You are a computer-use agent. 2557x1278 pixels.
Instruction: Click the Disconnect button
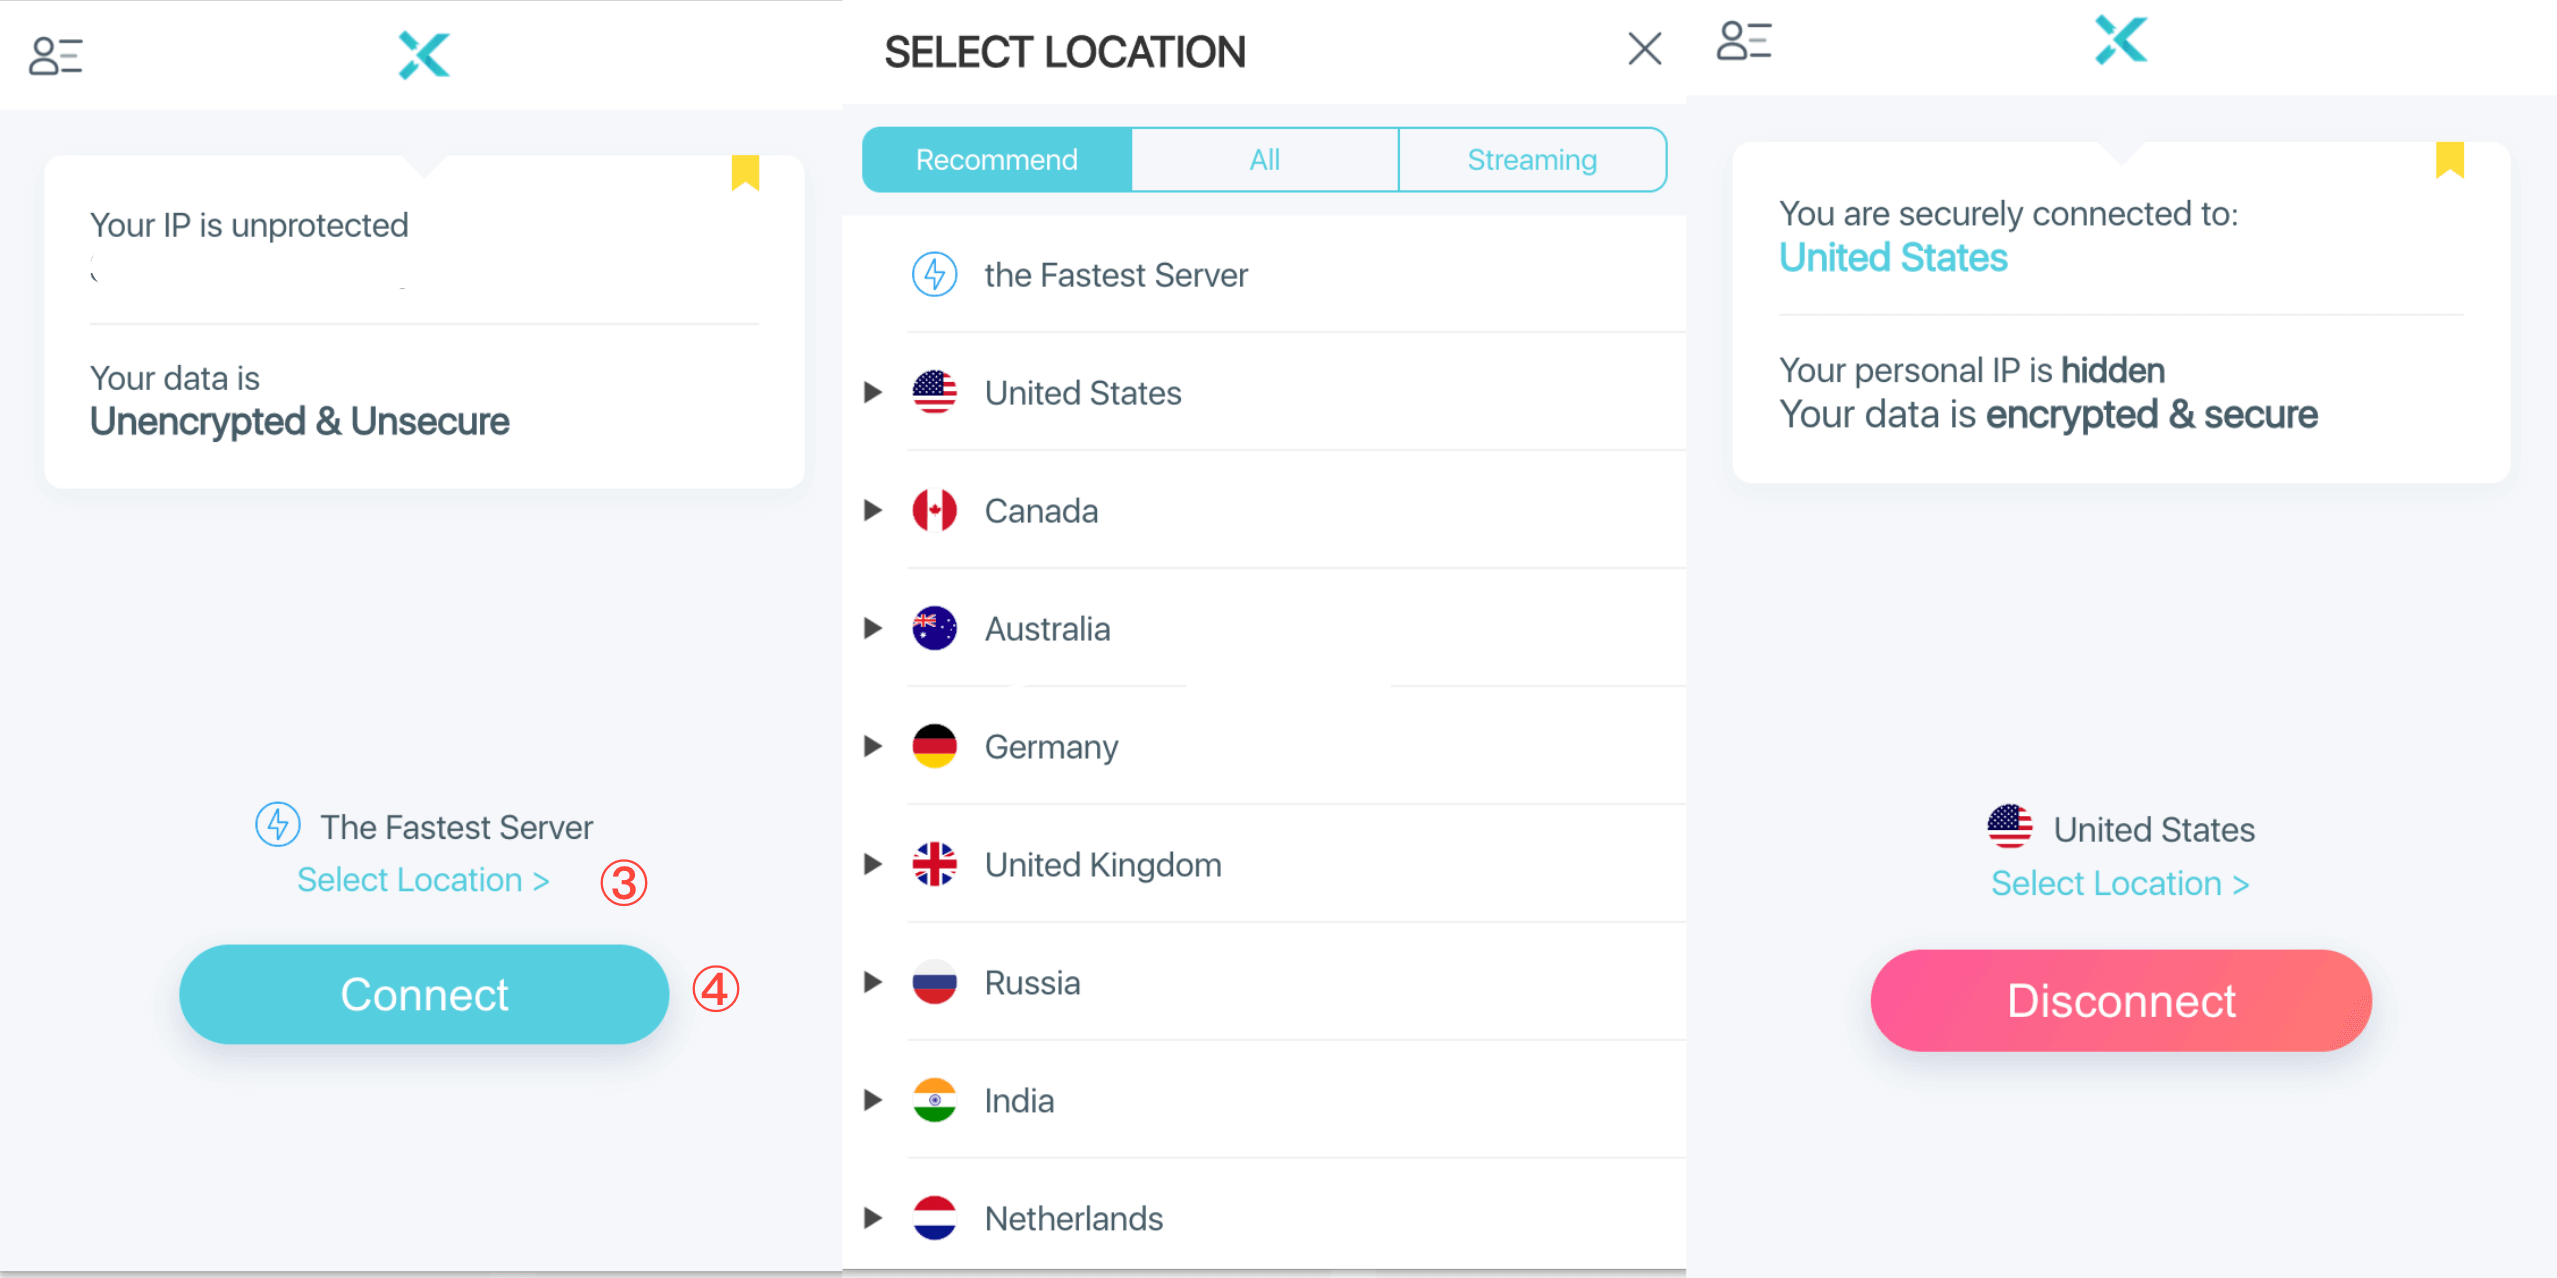coord(2121,1000)
